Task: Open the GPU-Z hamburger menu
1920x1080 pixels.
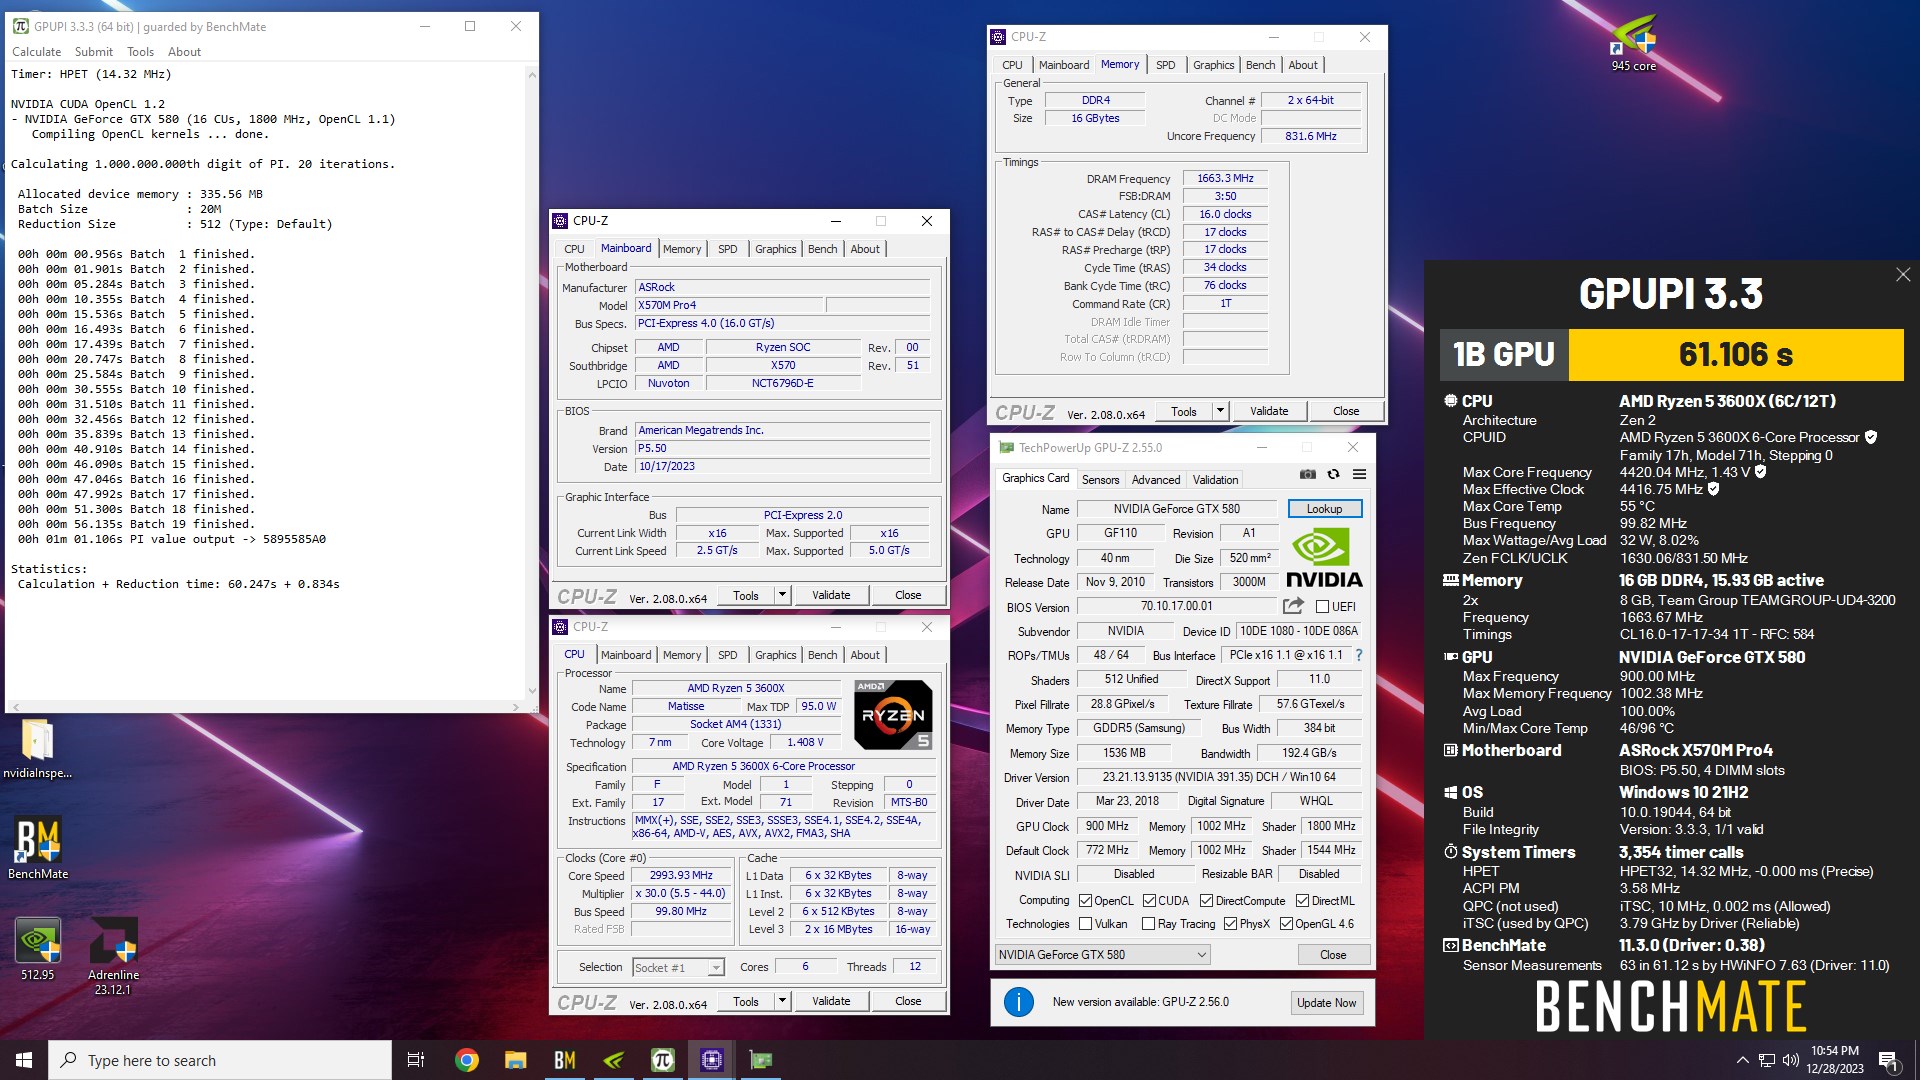Action: pyautogui.click(x=1359, y=475)
